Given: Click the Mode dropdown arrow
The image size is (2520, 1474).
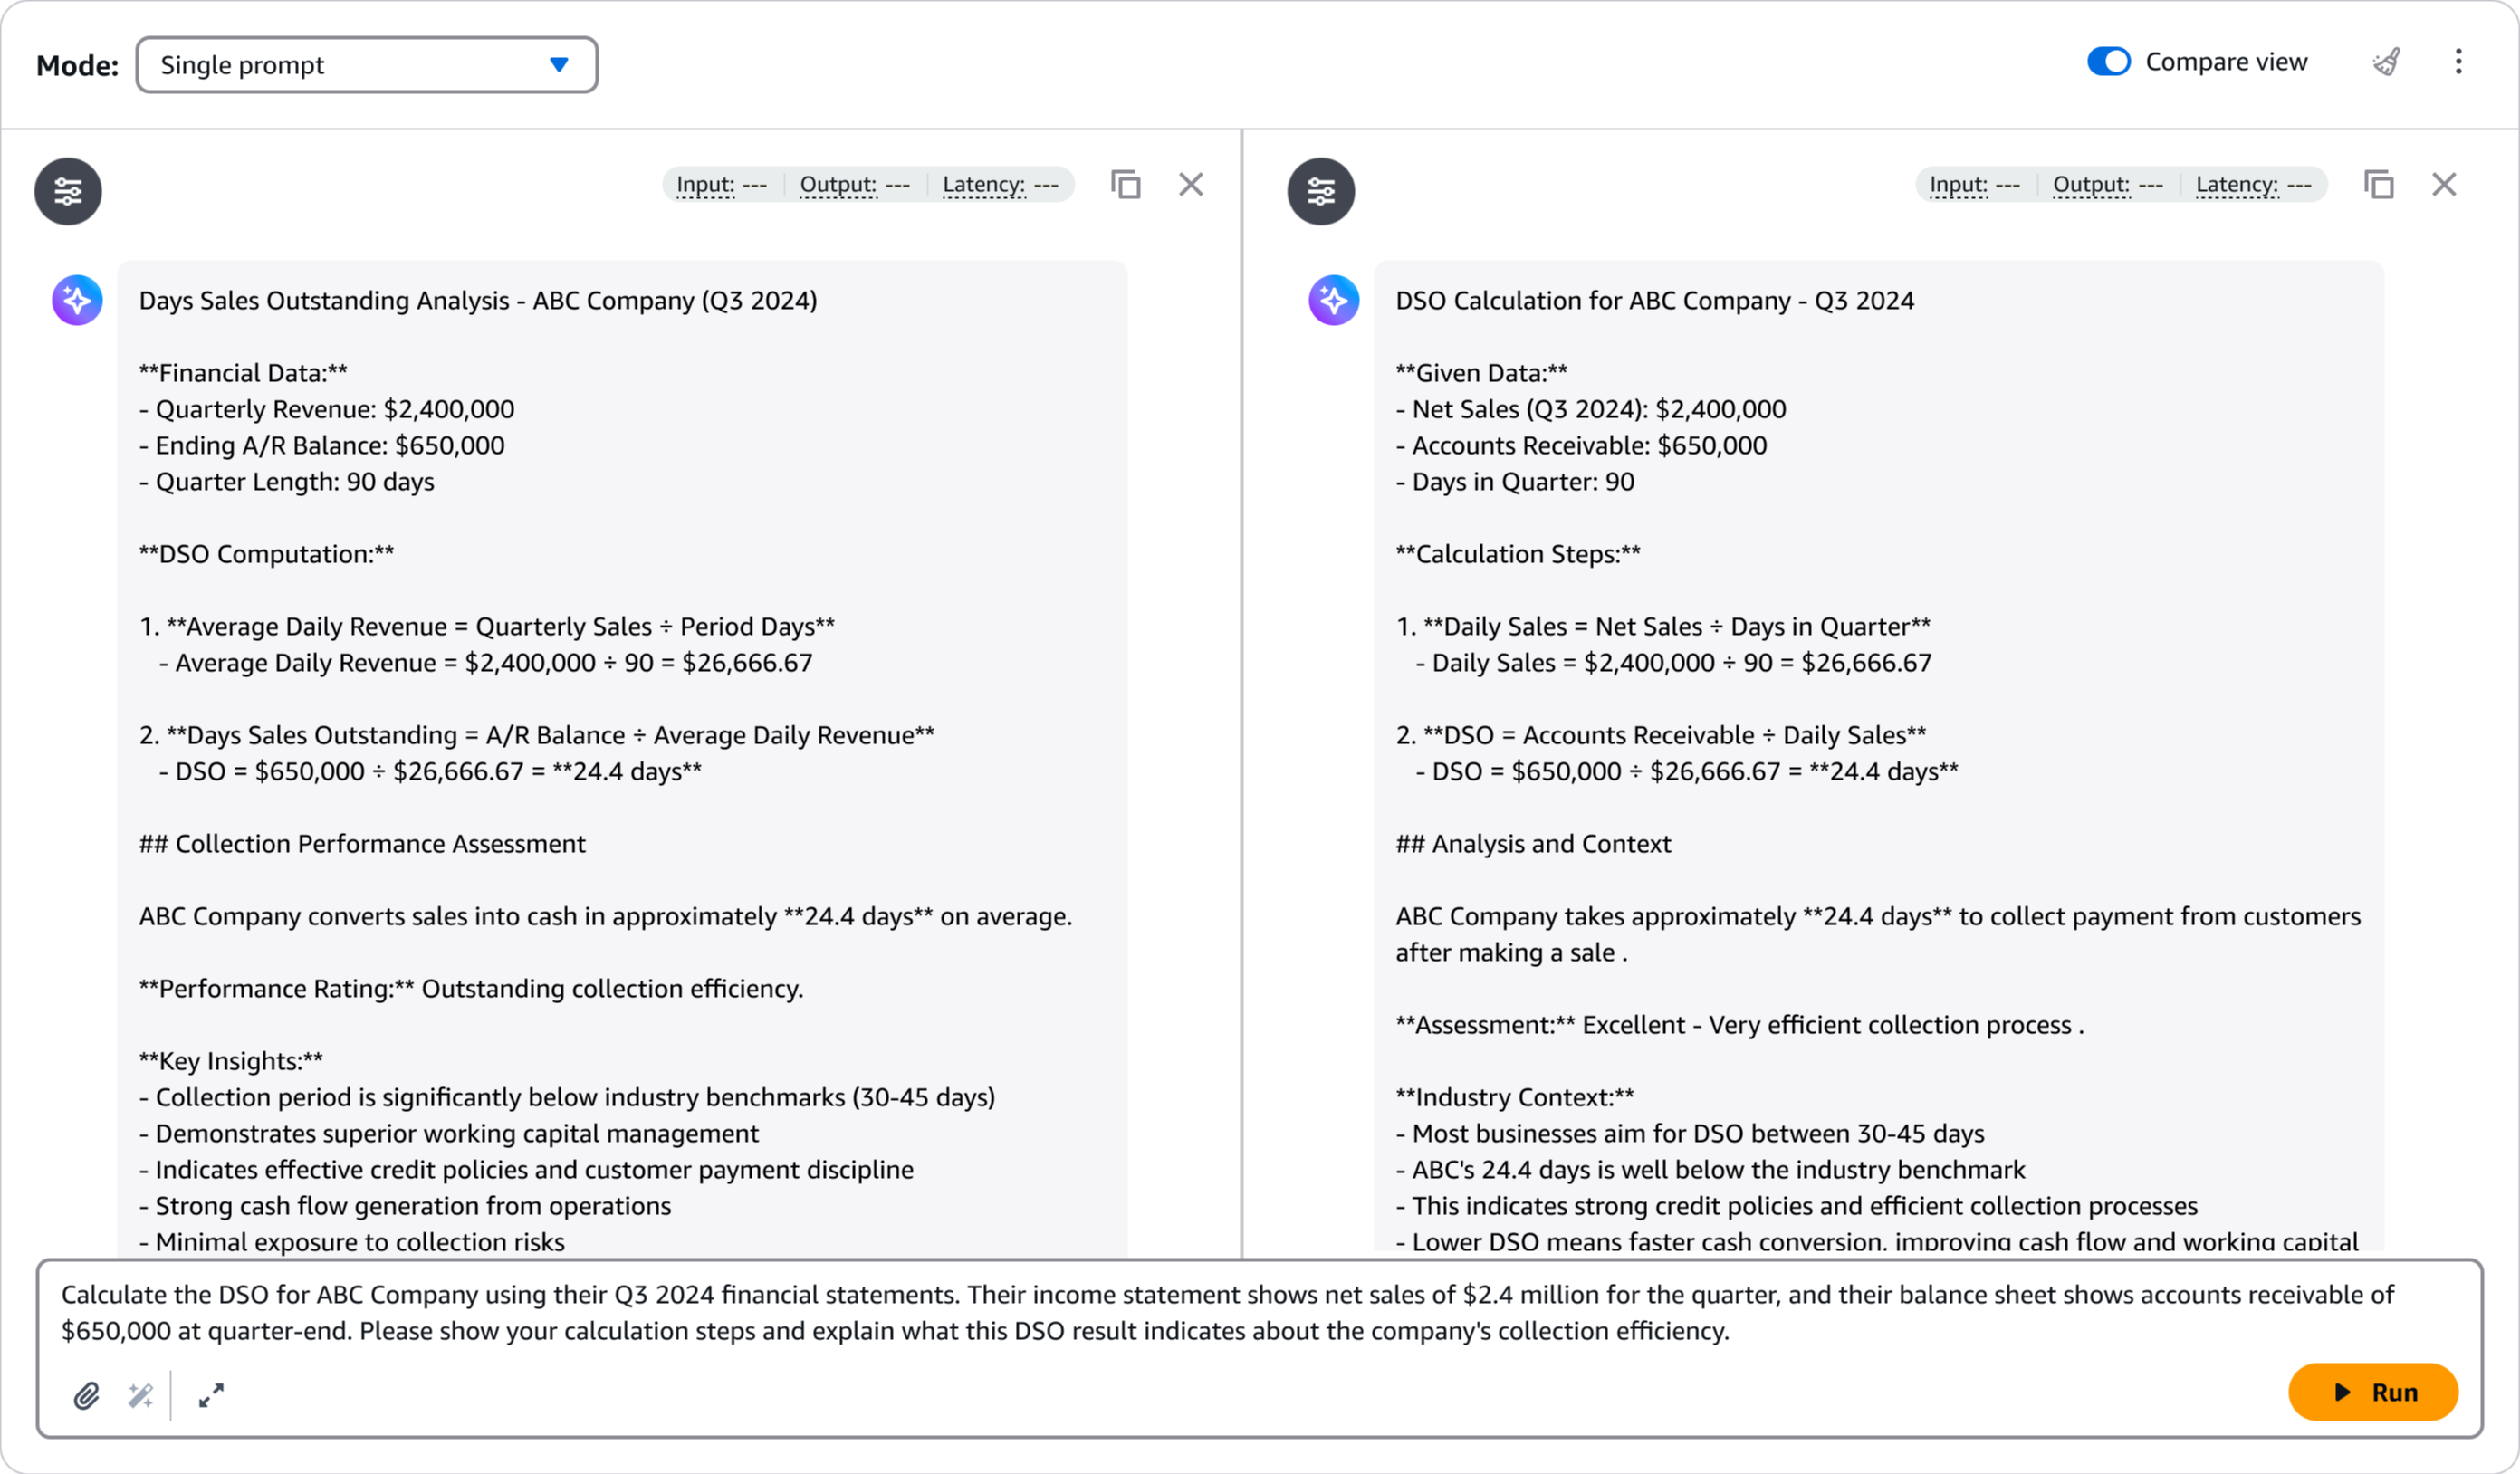Looking at the screenshot, I should pyautogui.click(x=559, y=65).
